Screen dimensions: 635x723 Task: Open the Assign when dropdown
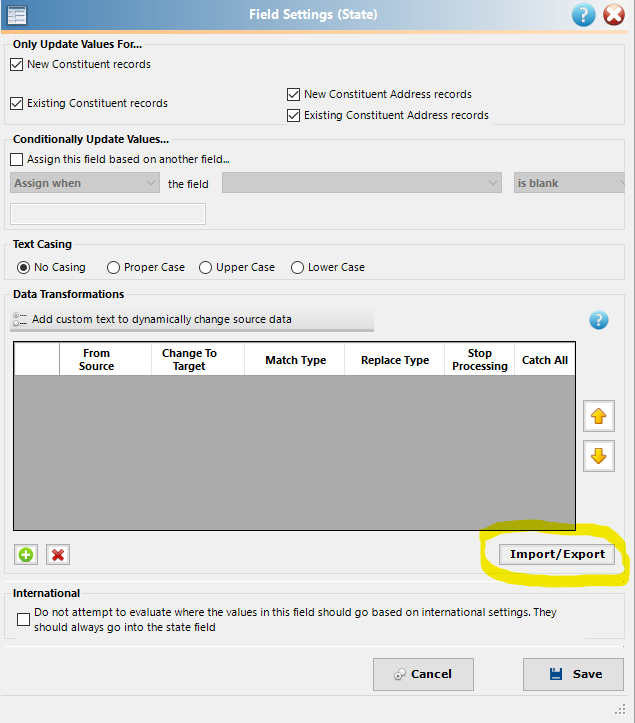[x=85, y=183]
